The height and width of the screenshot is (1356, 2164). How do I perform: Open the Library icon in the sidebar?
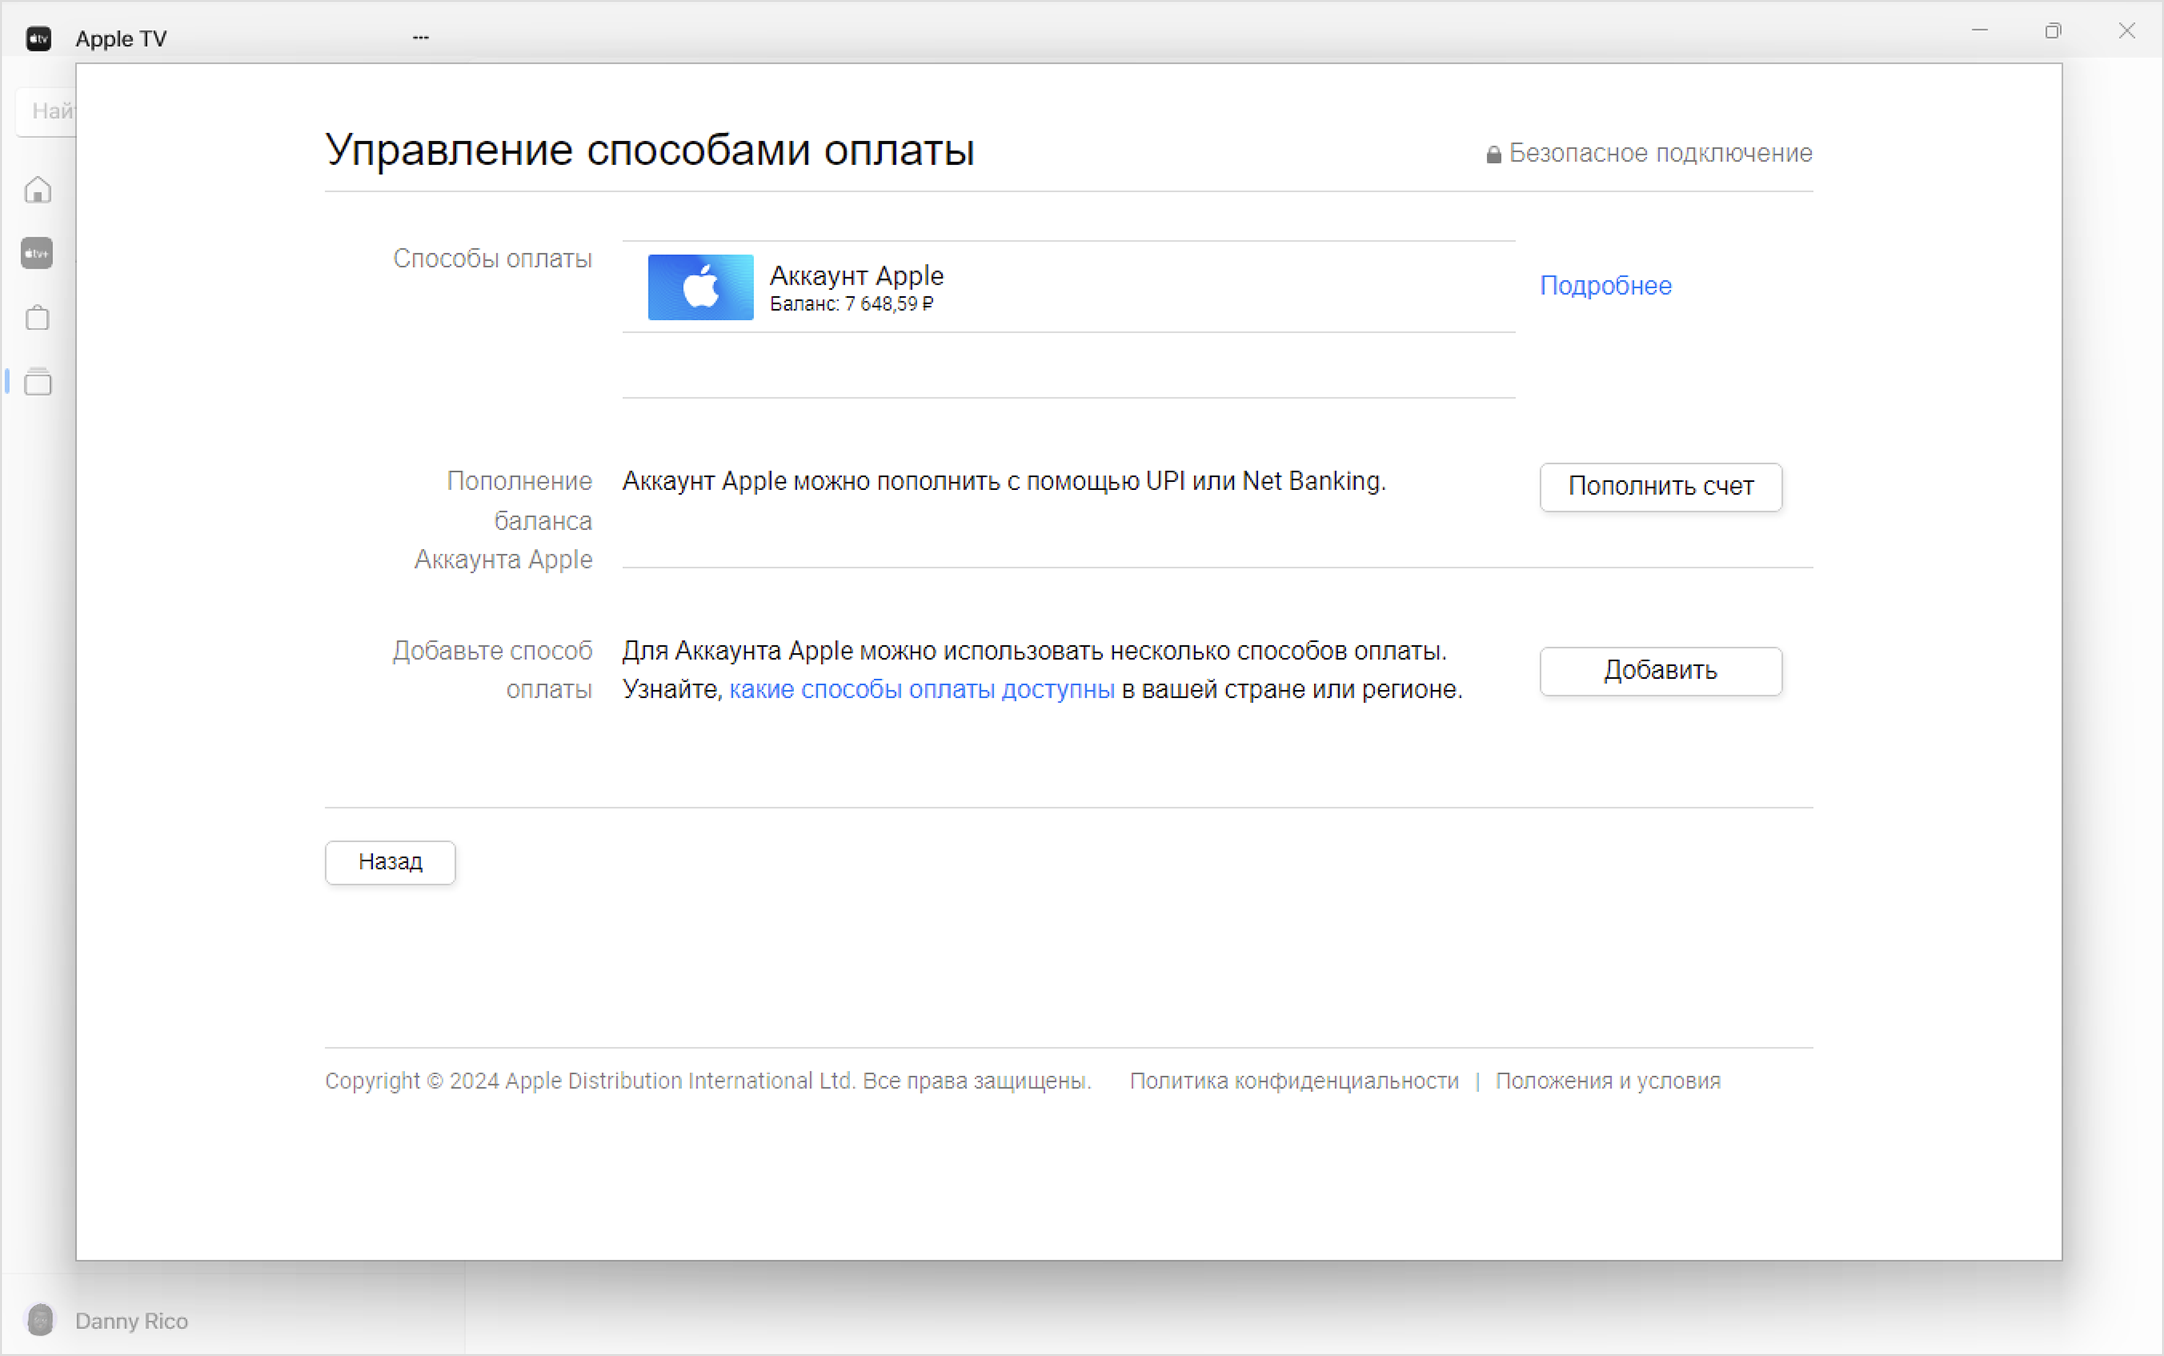pos(37,382)
